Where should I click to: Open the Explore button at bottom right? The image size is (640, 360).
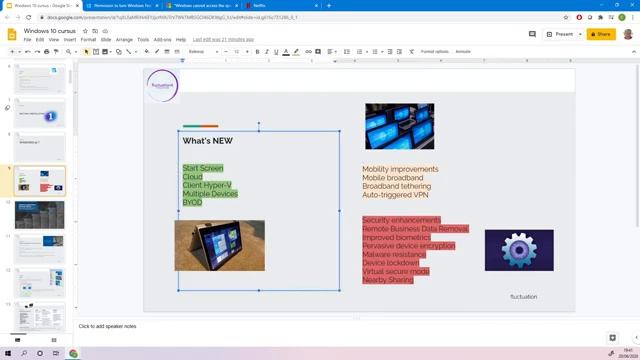(x=612, y=338)
